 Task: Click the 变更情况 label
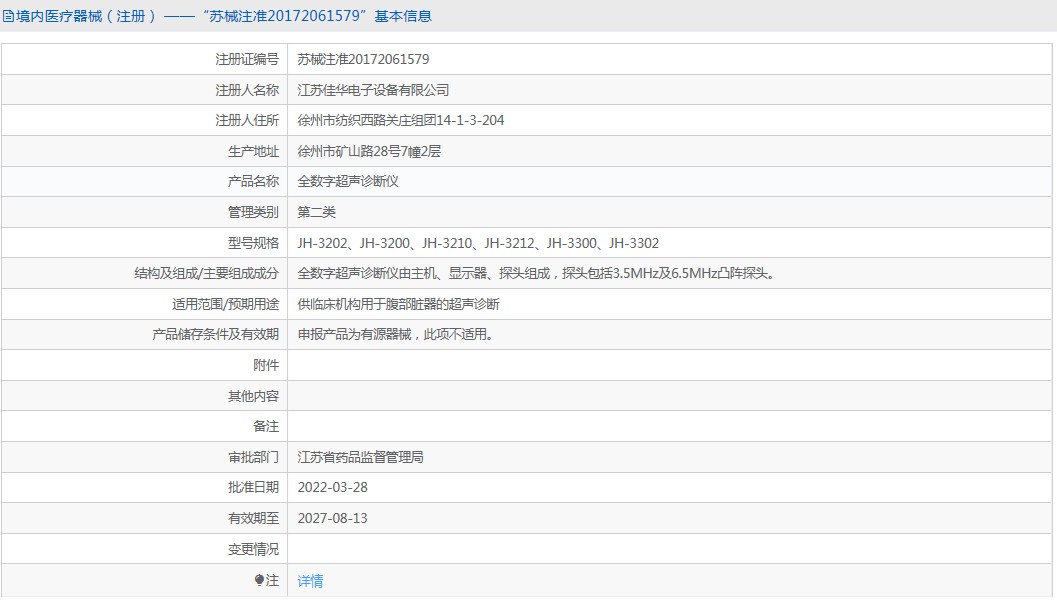click(253, 549)
